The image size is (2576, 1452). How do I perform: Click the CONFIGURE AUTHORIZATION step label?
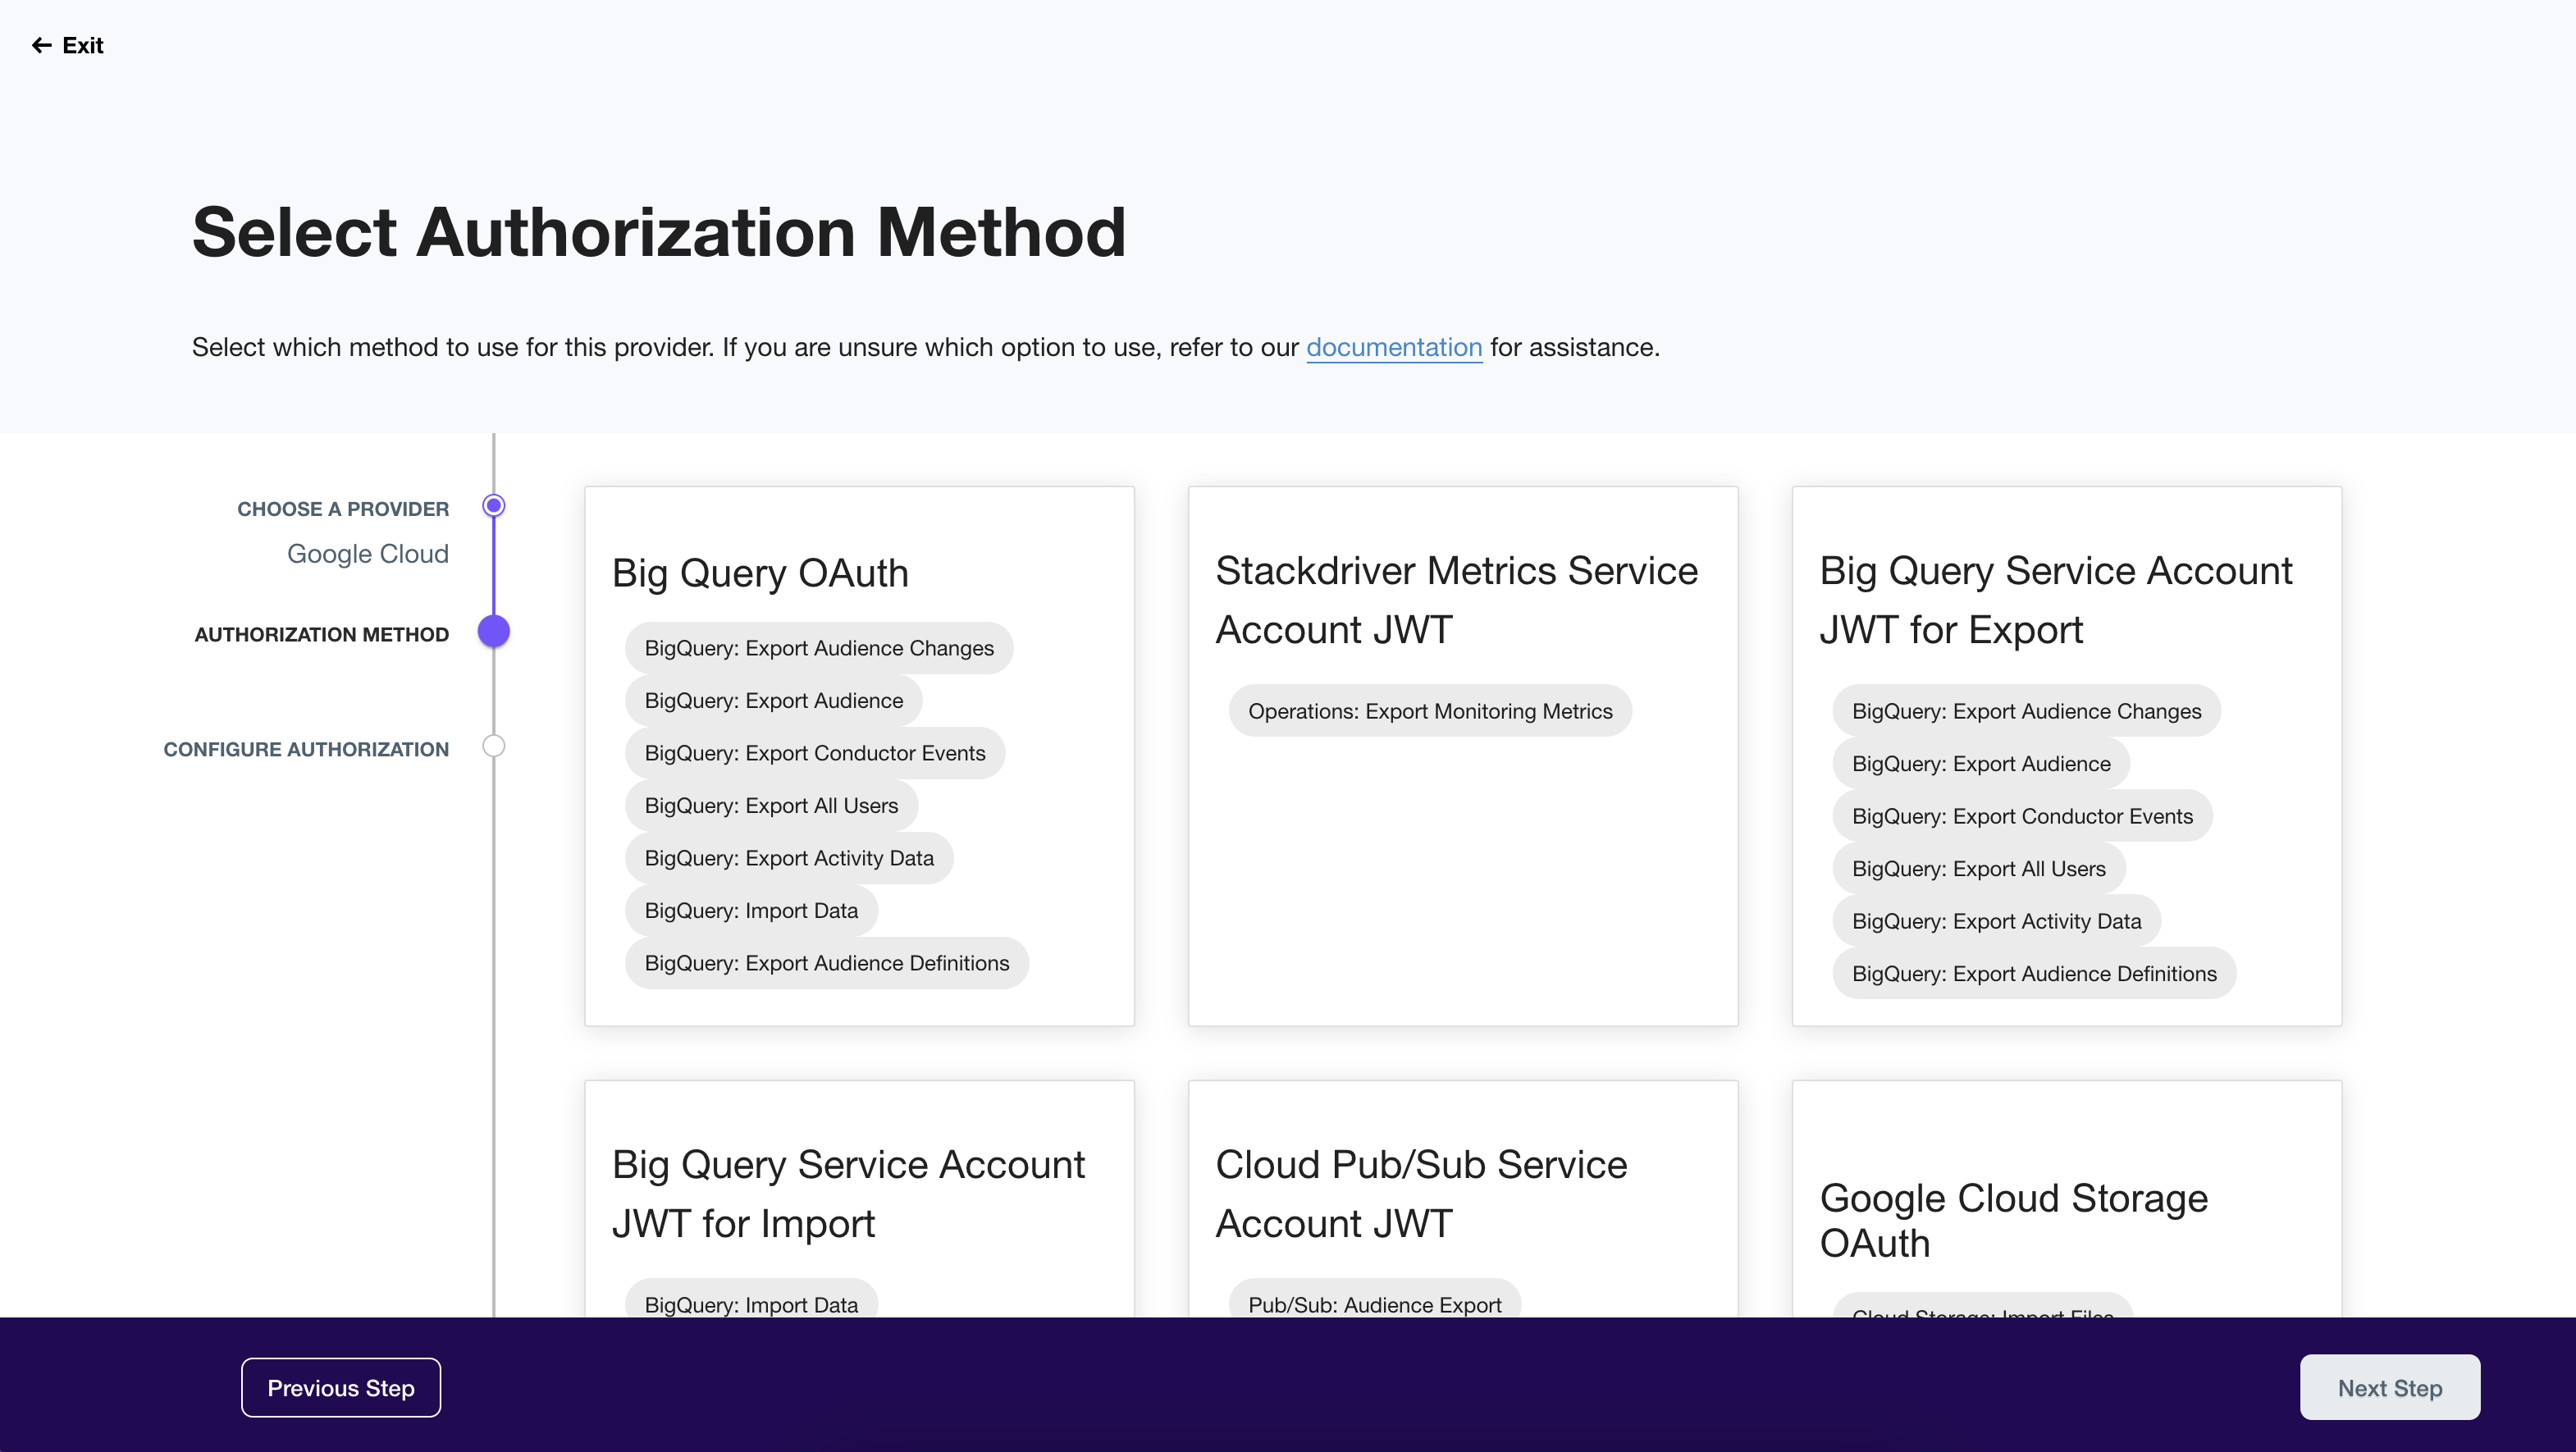[x=305, y=749]
